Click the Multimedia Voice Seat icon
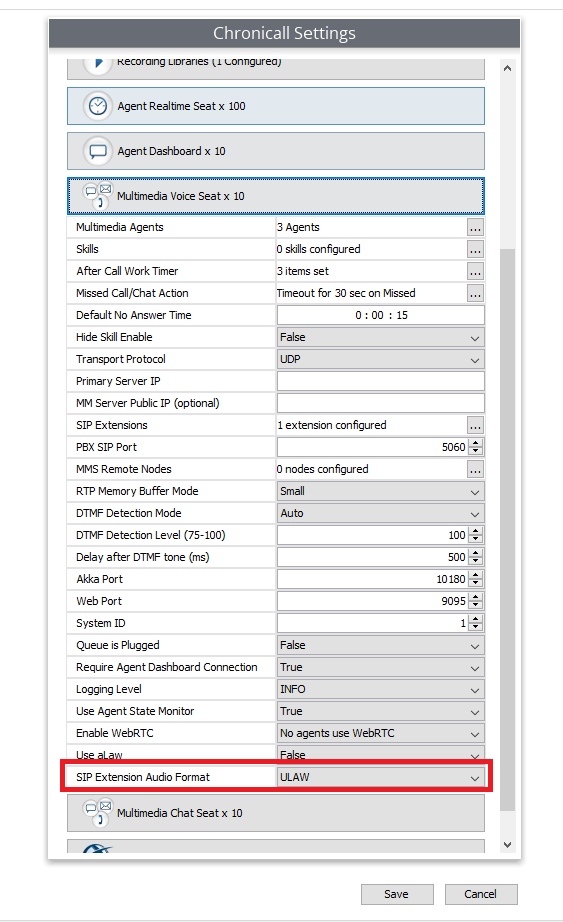The image size is (563, 922). [x=98, y=196]
